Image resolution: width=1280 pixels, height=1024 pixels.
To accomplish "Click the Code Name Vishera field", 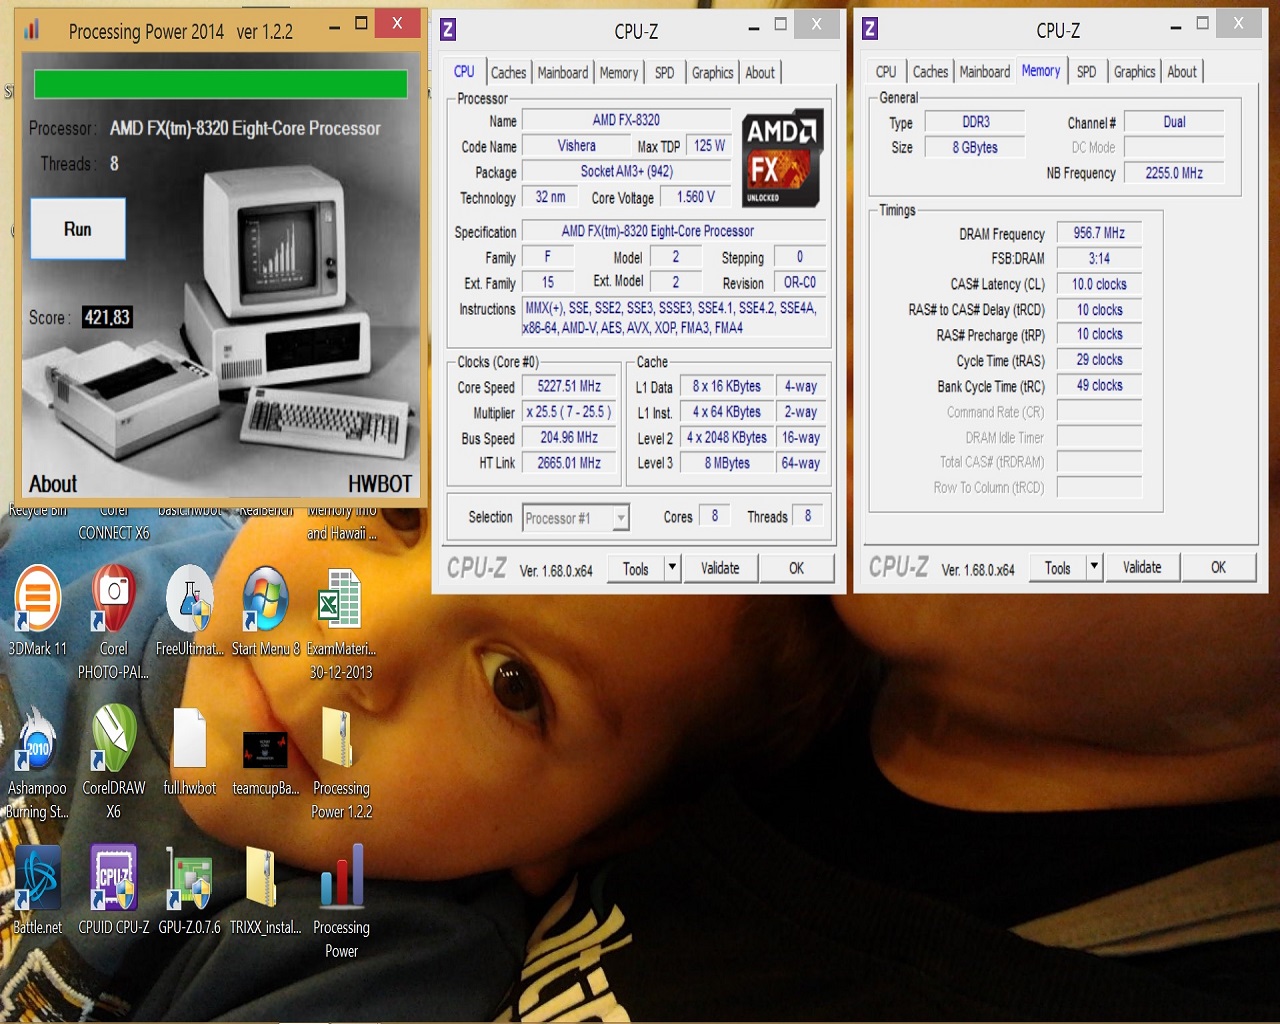I will click(577, 146).
